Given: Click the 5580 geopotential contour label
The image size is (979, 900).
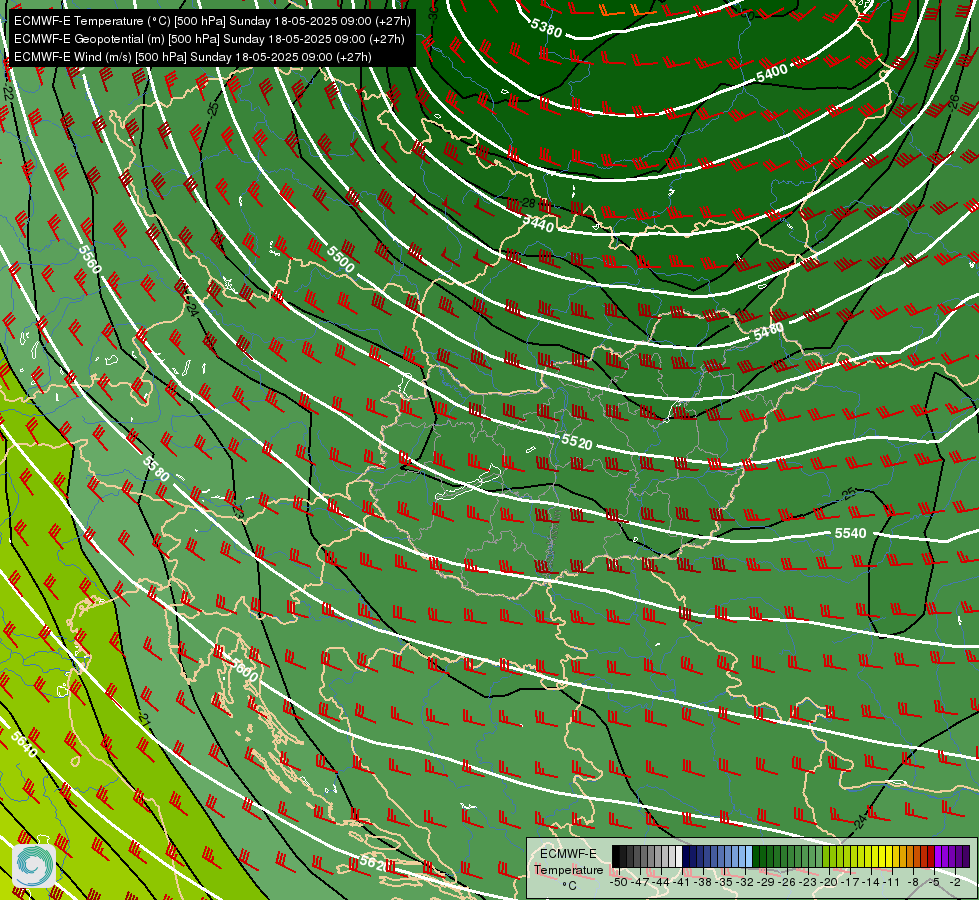Looking at the screenshot, I should click(155, 469).
